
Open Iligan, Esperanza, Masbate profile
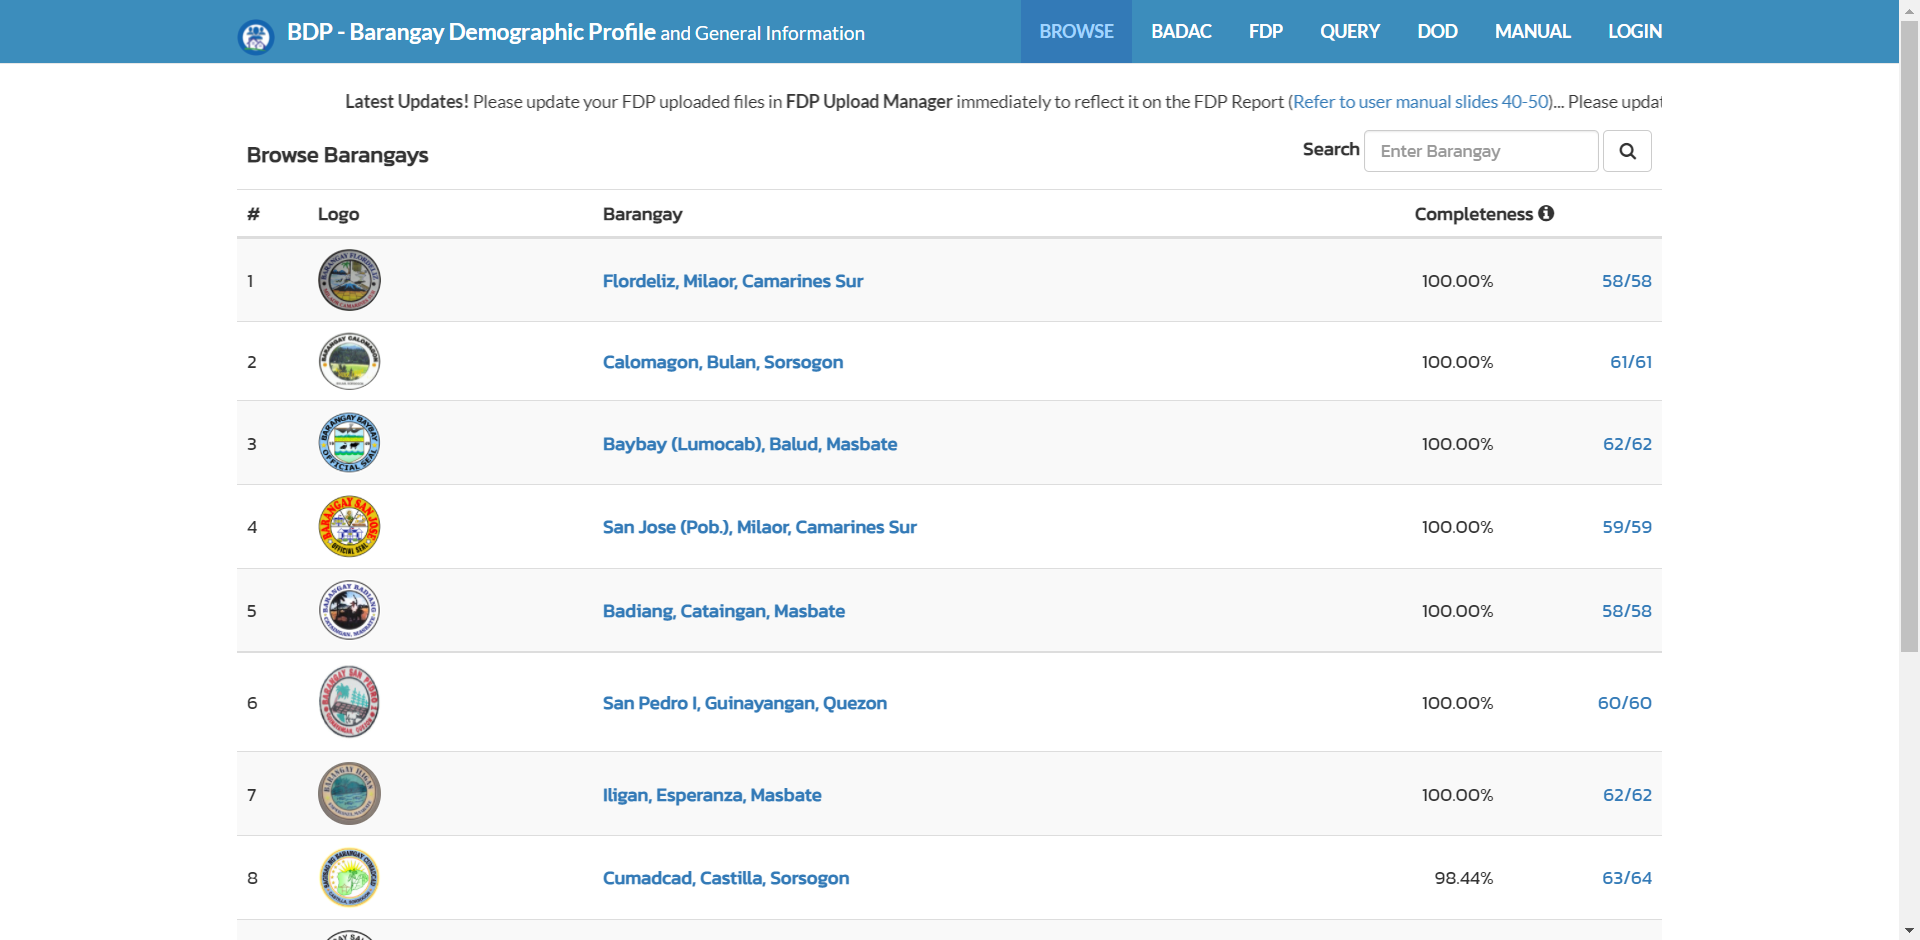coord(712,795)
